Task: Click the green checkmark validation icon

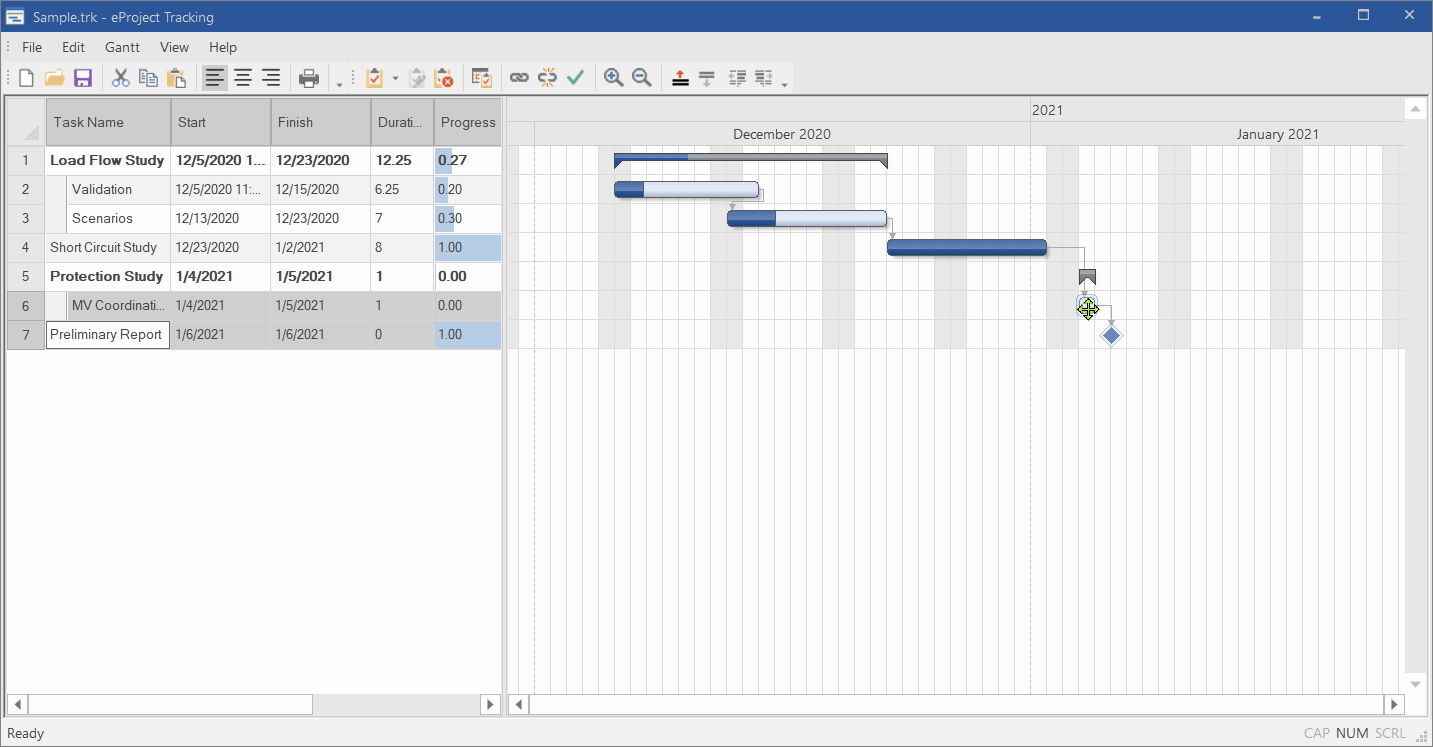Action: coord(575,77)
